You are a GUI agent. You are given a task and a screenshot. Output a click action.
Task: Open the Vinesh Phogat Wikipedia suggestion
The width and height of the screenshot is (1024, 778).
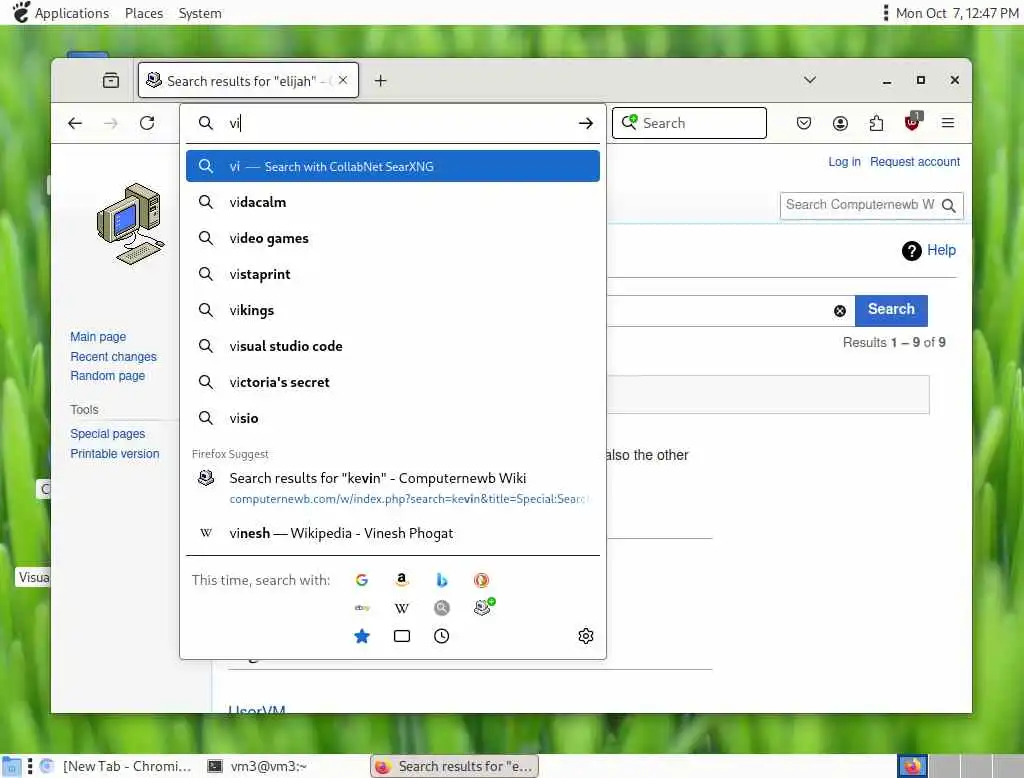392,533
